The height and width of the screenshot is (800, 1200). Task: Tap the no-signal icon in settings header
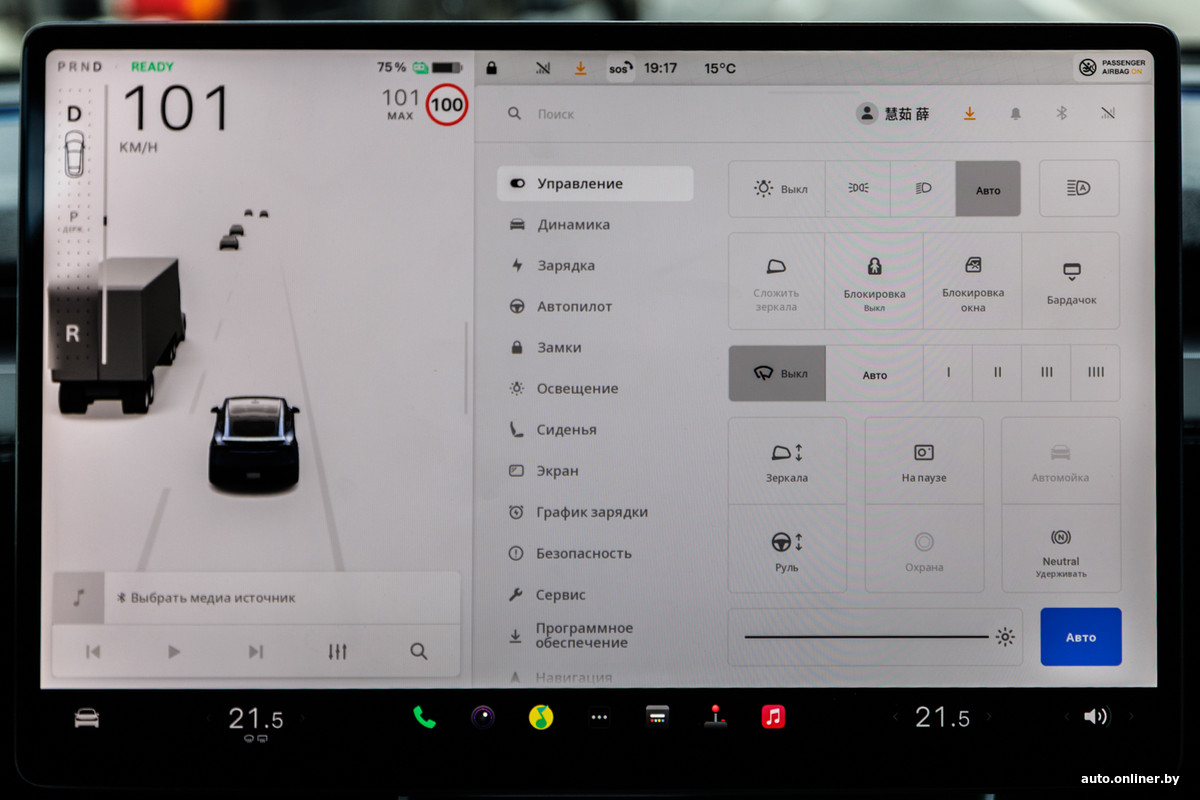[1108, 114]
